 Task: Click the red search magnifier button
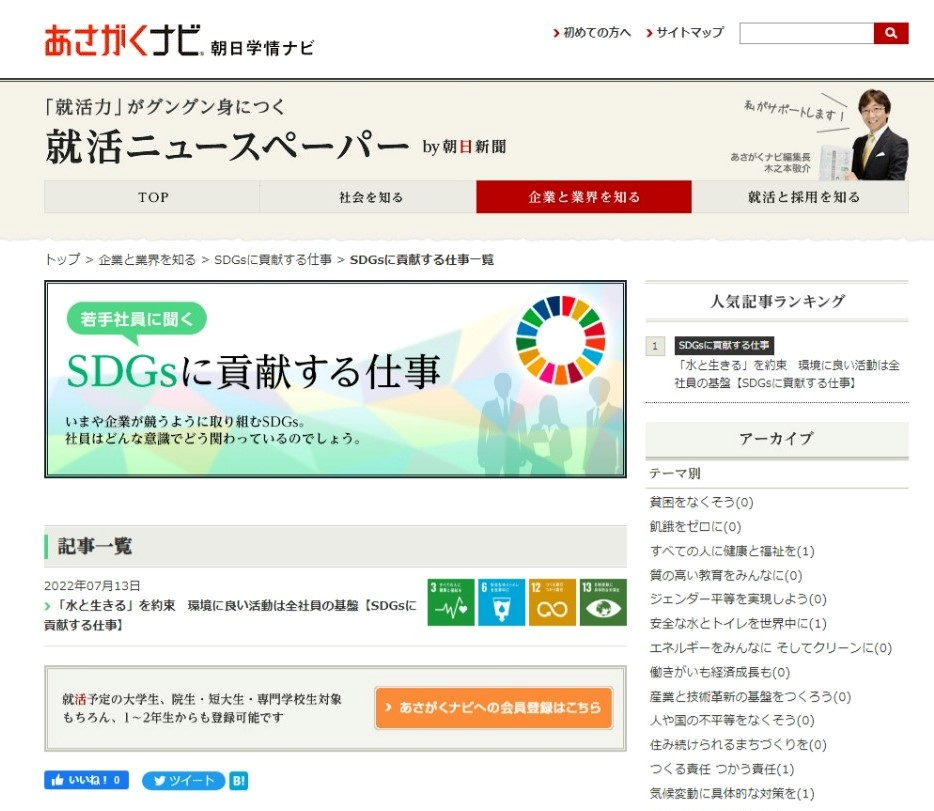[x=891, y=33]
